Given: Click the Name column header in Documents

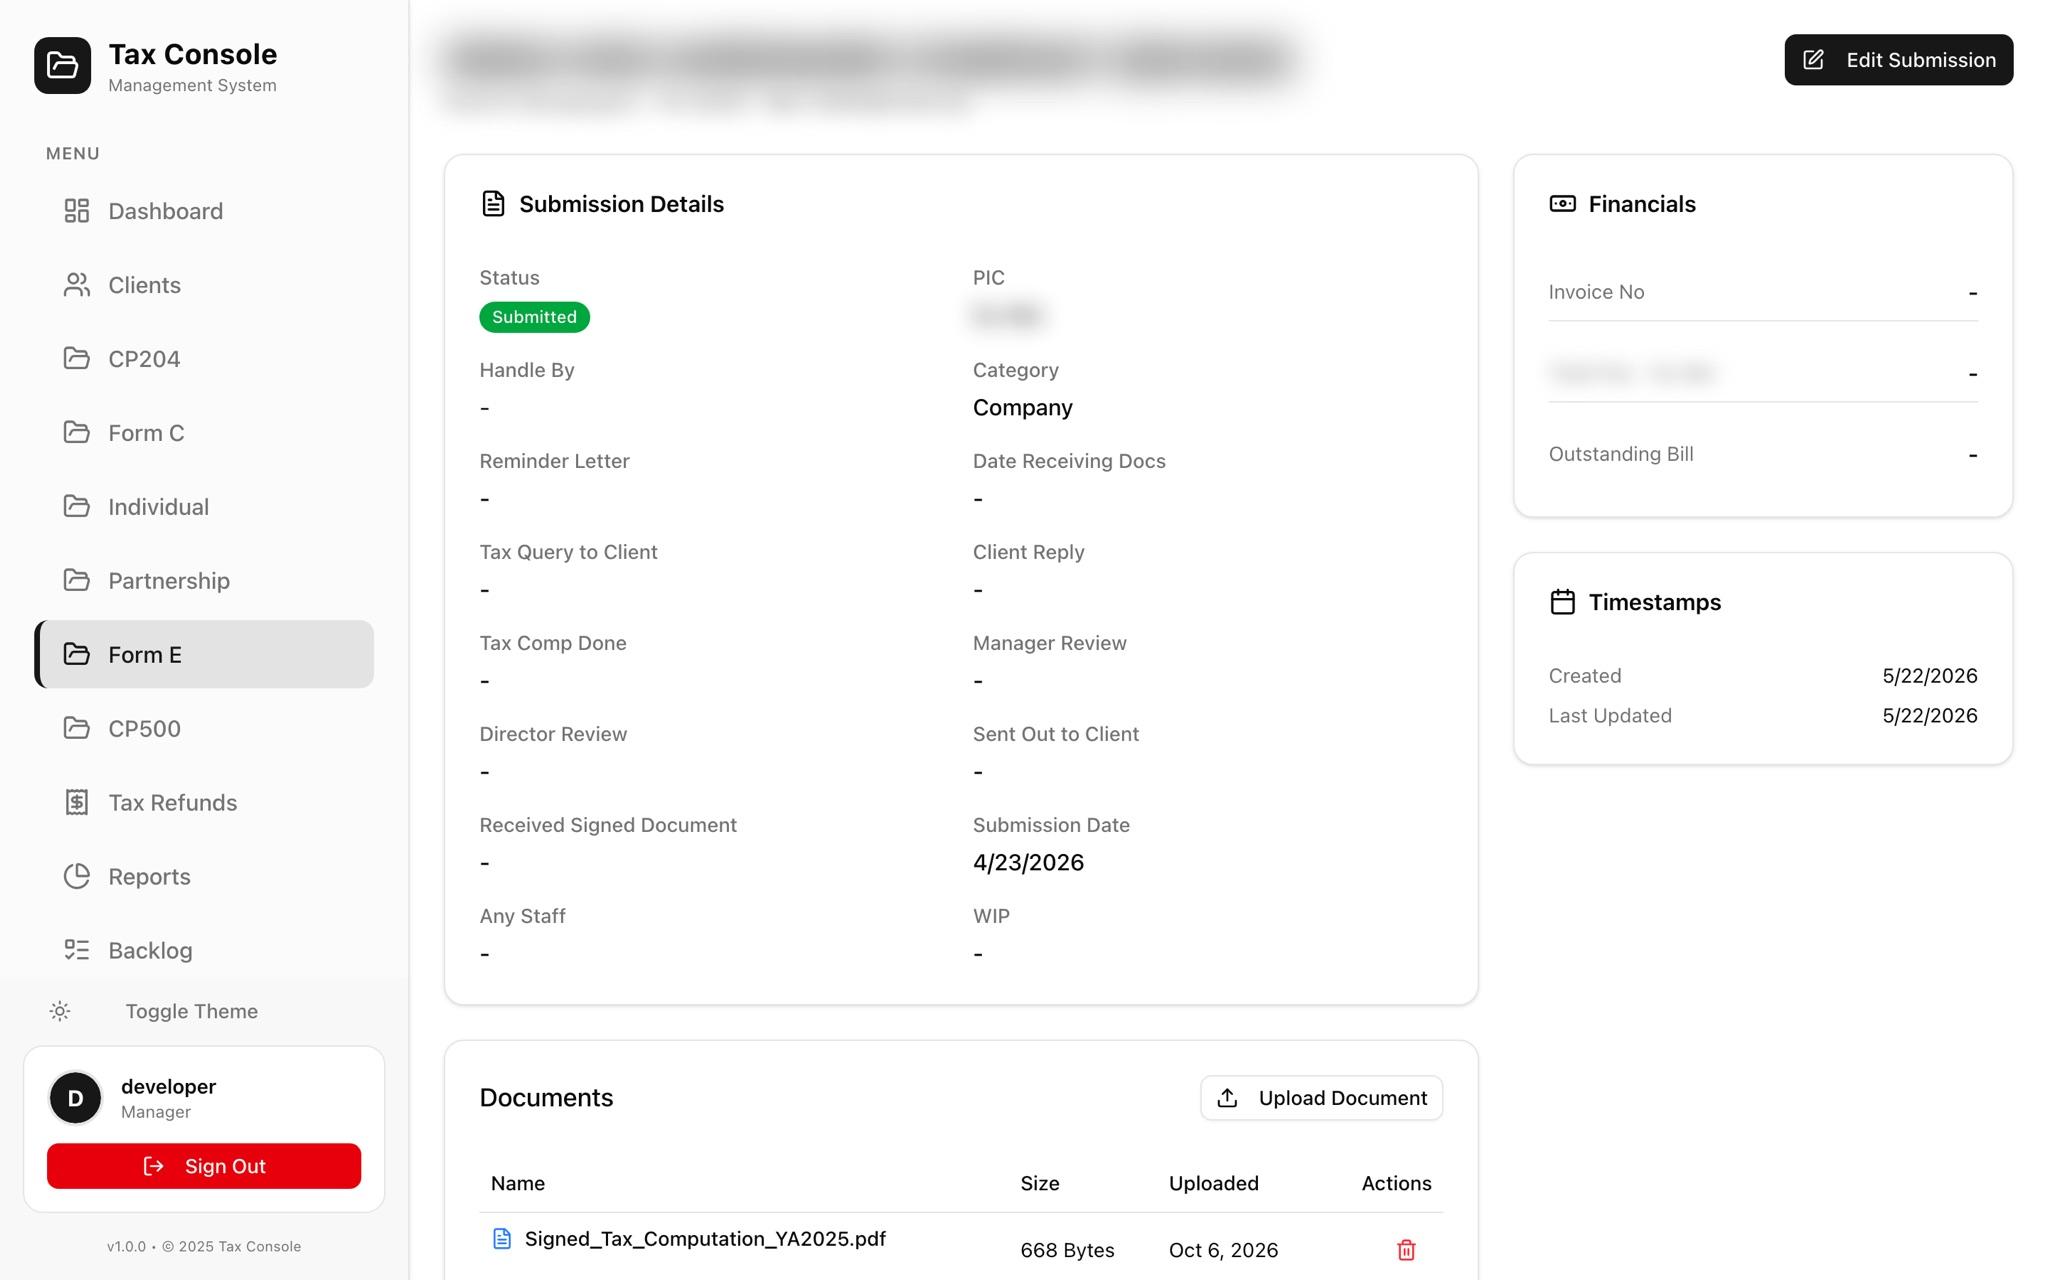Looking at the screenshot, I should [x=518, y=1183].
